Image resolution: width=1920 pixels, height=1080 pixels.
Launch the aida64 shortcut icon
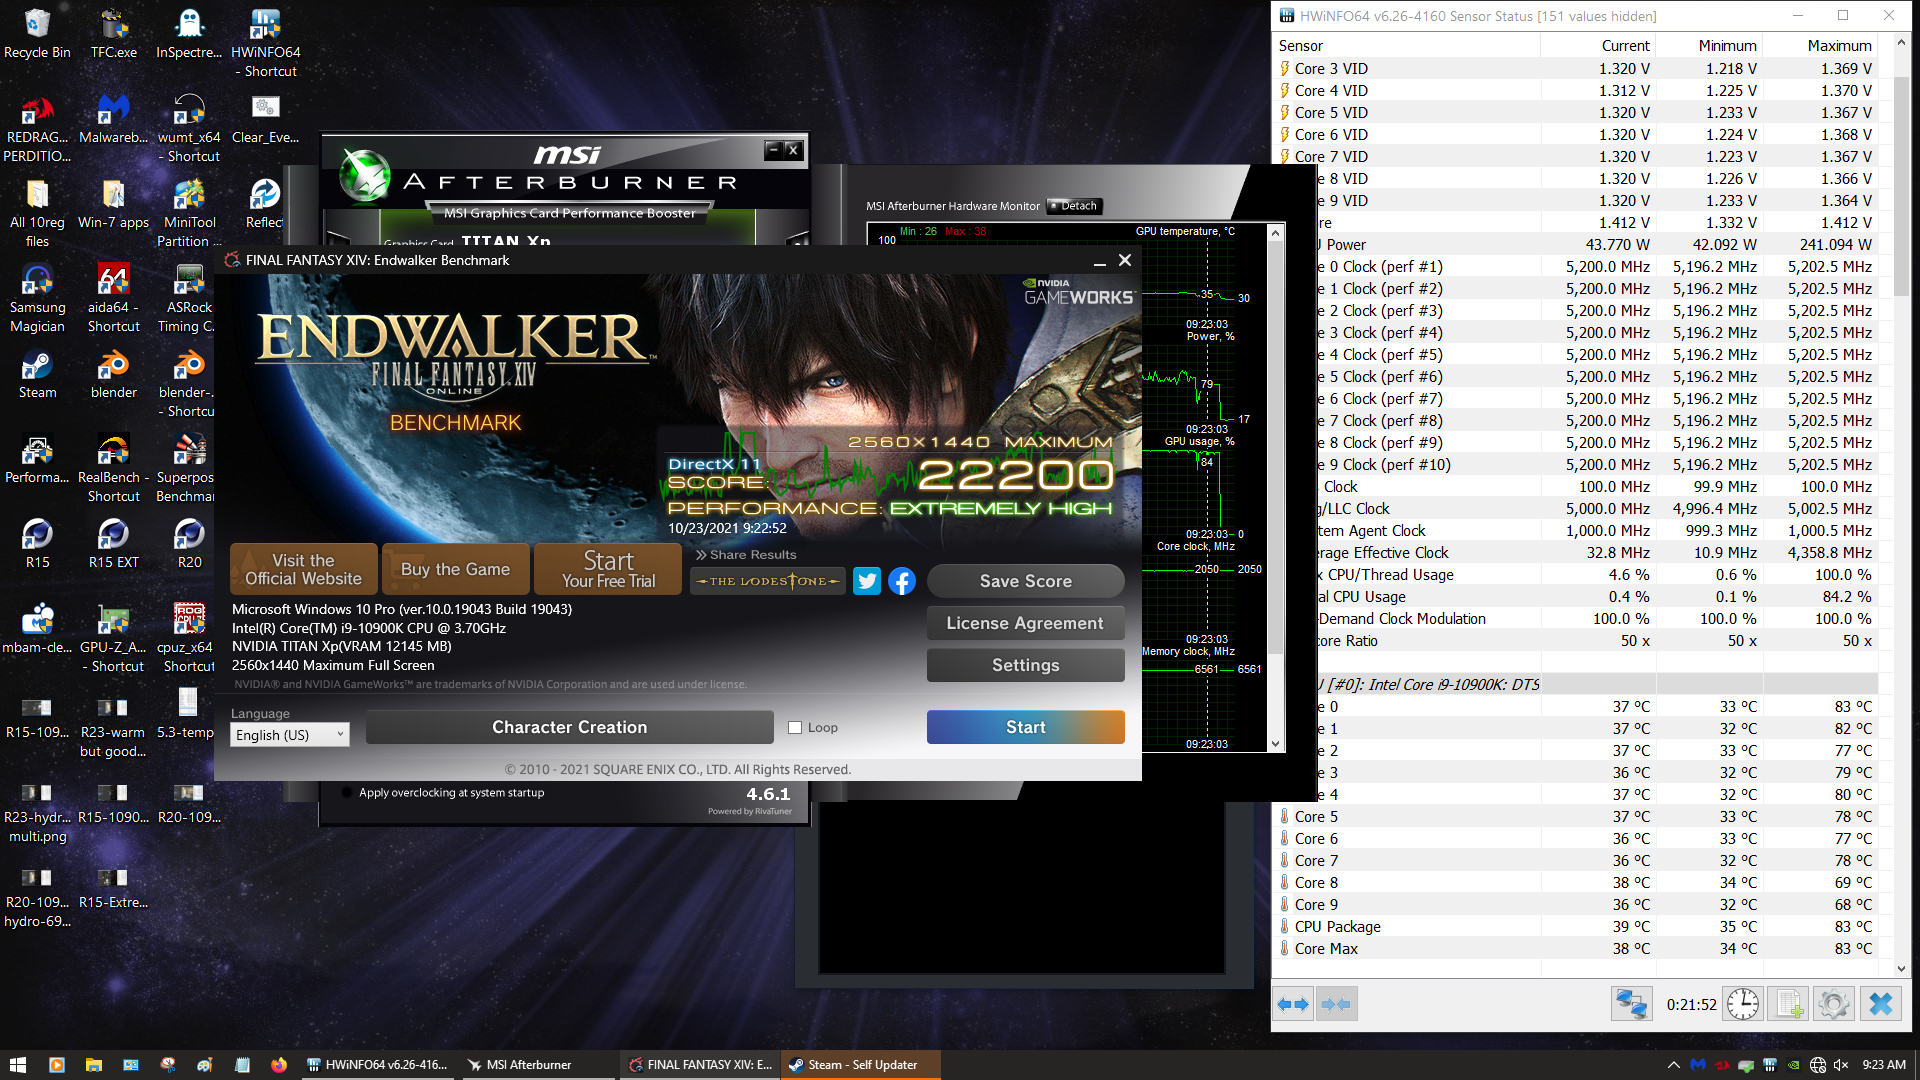(113, 298)
